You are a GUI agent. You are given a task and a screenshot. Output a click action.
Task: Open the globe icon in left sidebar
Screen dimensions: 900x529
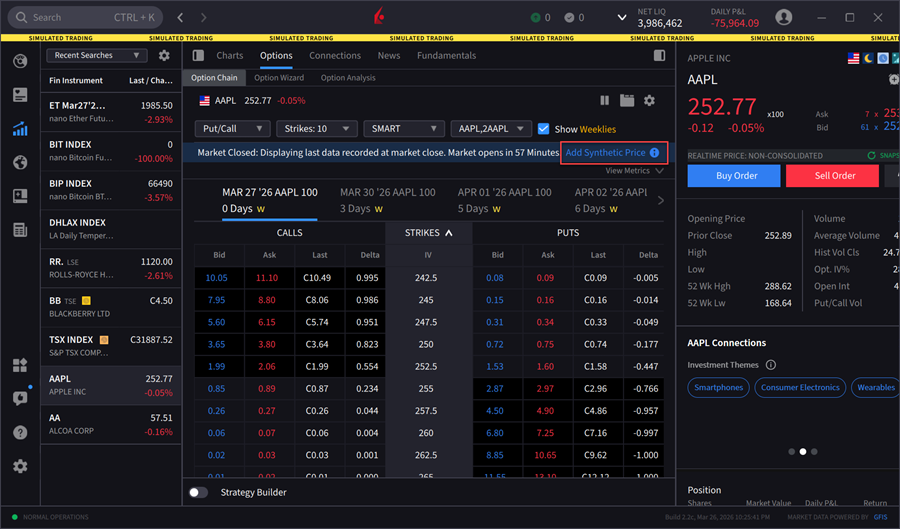(x=20, y=163)
